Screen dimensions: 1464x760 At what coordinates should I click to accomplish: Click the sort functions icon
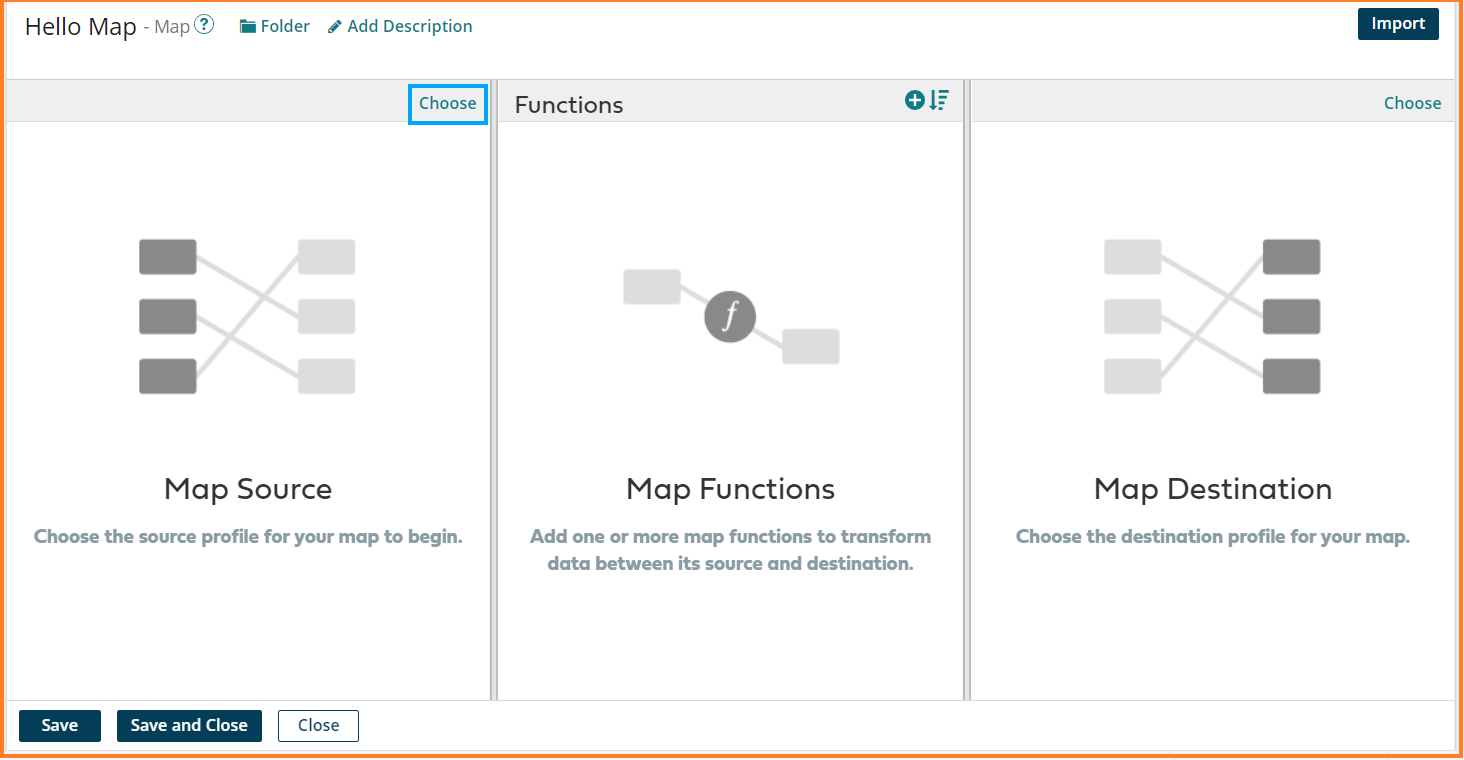[x=939, y=100]
